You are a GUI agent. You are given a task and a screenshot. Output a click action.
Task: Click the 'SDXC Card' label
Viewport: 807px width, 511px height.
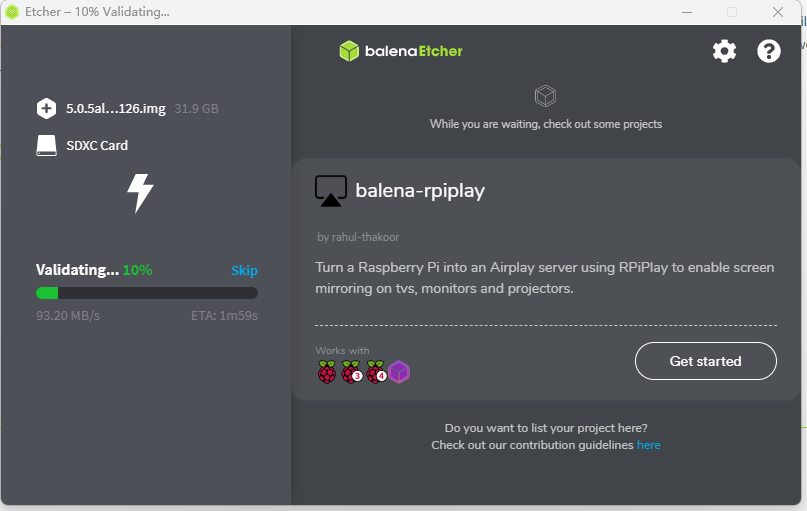click(x=97, y=146)
